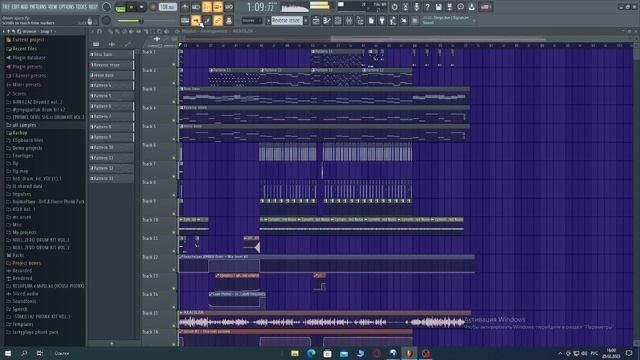Toggle wait for input recording icon
The image size is (640, 360).
[x=196, y=7]
